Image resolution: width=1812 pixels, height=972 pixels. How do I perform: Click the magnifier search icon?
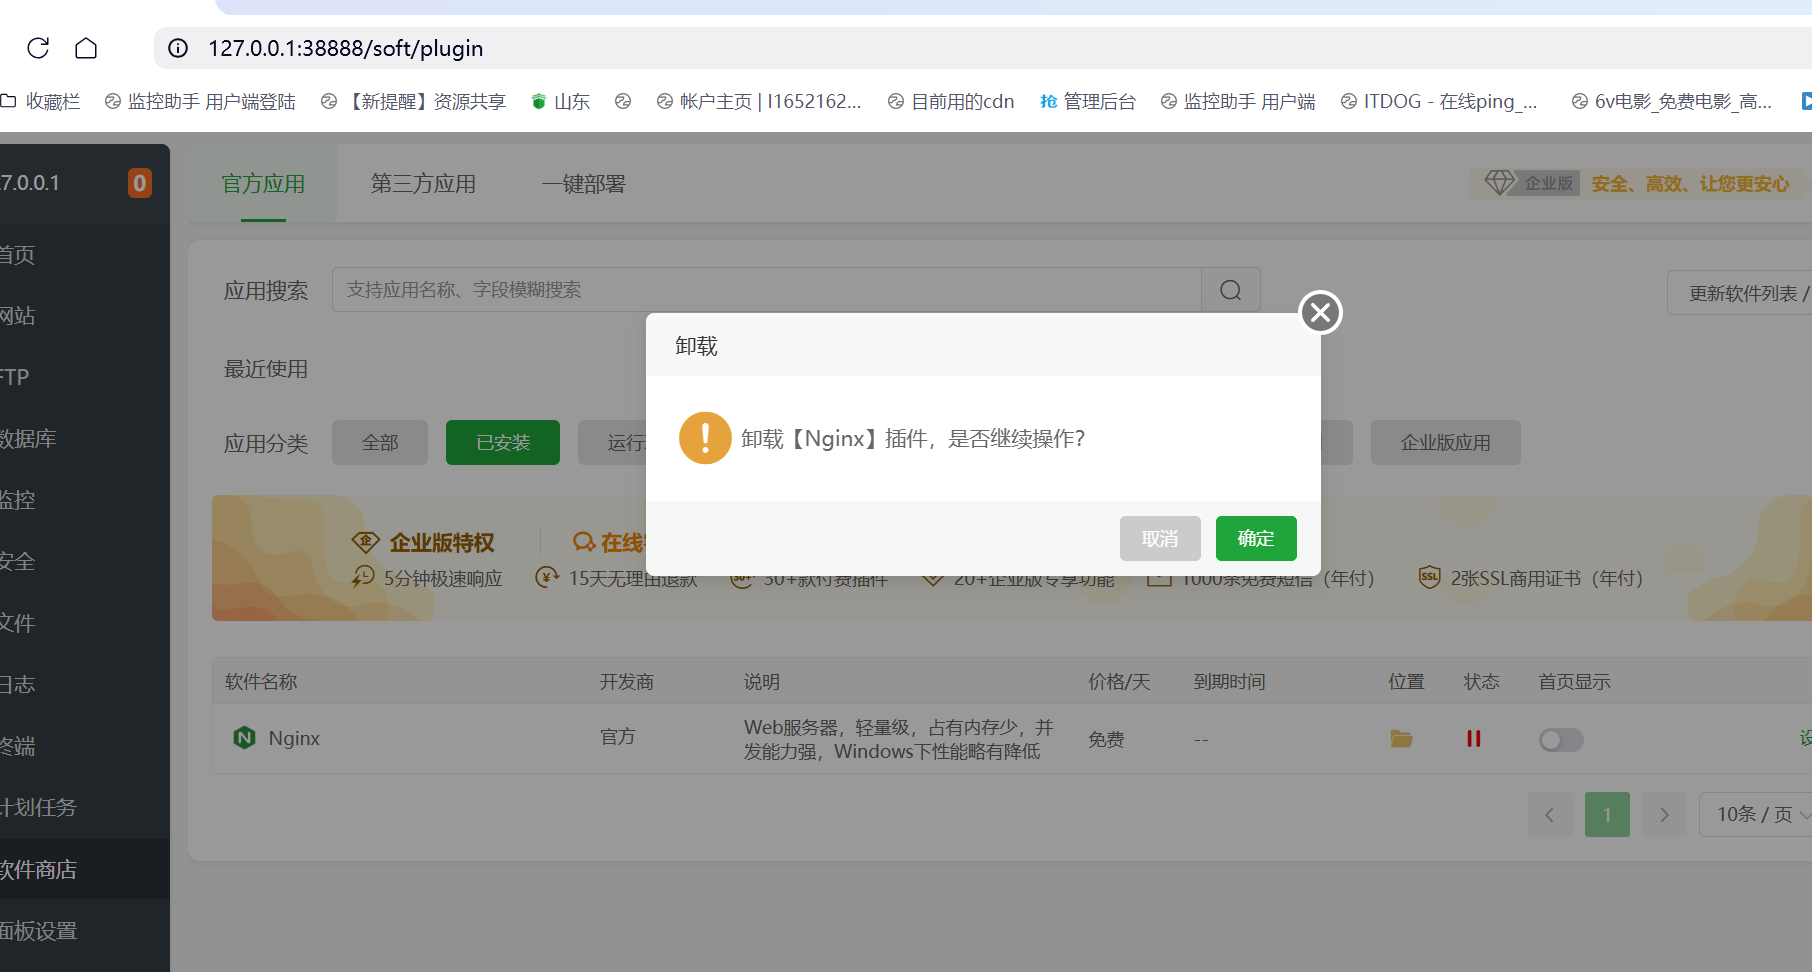click(x=1231, y=290)
